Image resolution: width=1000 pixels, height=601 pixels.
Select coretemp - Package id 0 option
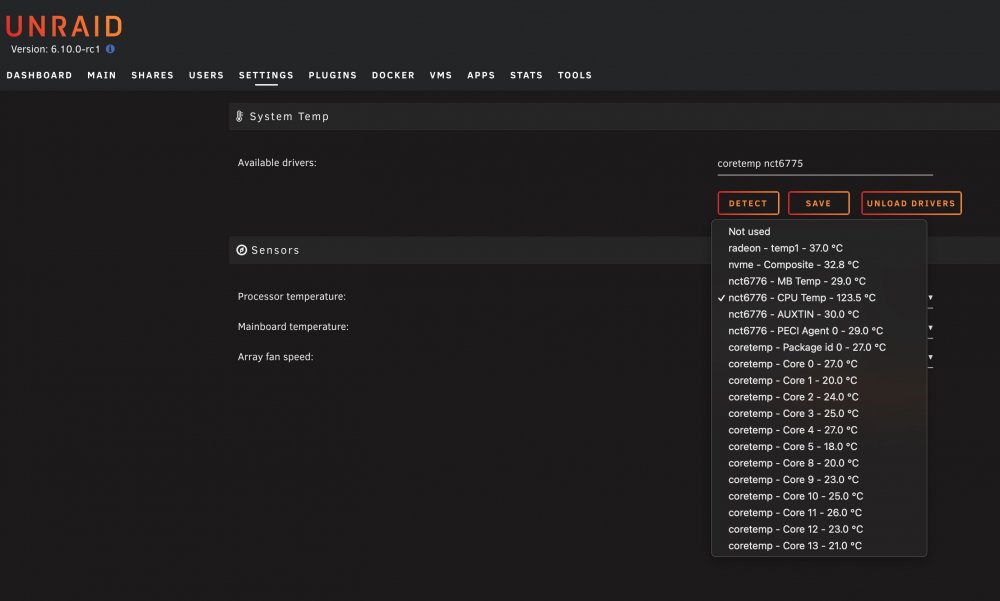pyautogui.click(x=819, y=348)
